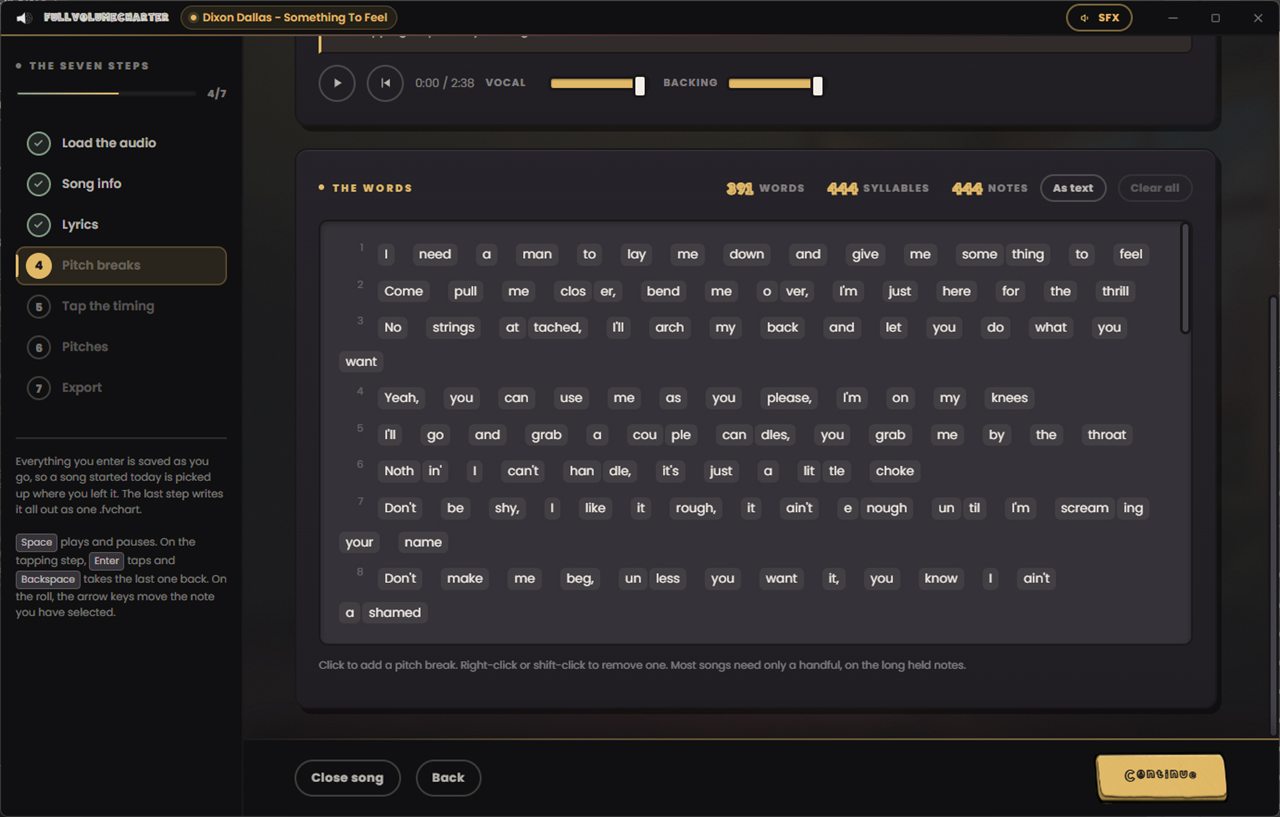
Task: Click the speaker icon beside FullVolumeCharter
Action: 24,17
